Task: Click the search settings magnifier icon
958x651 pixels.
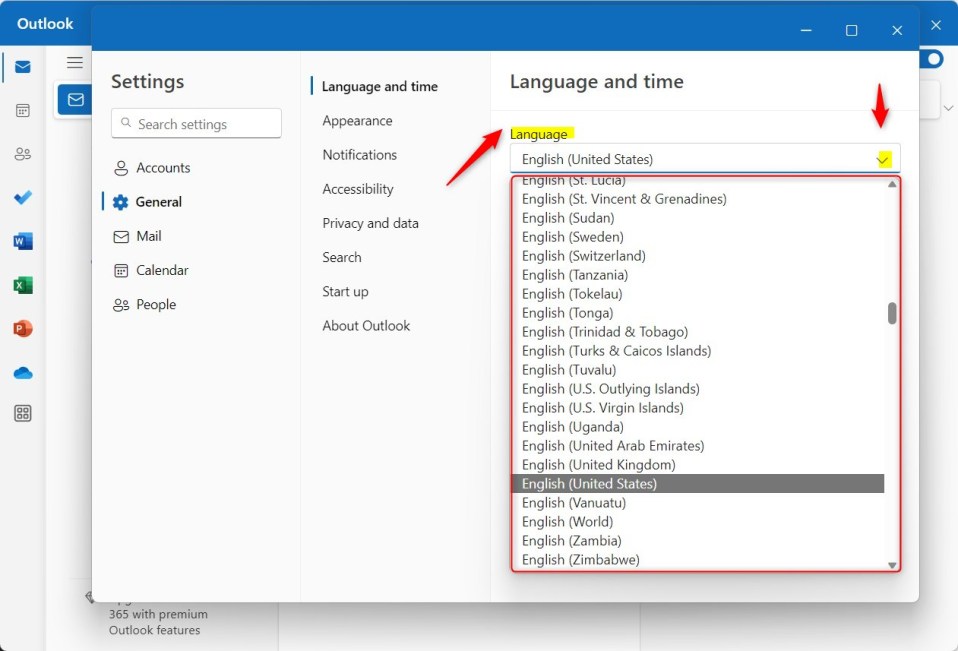Action: (126, 123)
